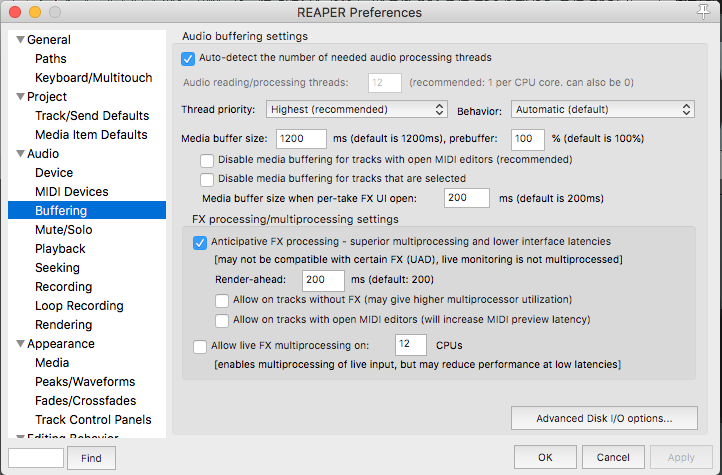Click the audio reading/processing threads field
Screen dimensions: 722x475
point(385,83)
